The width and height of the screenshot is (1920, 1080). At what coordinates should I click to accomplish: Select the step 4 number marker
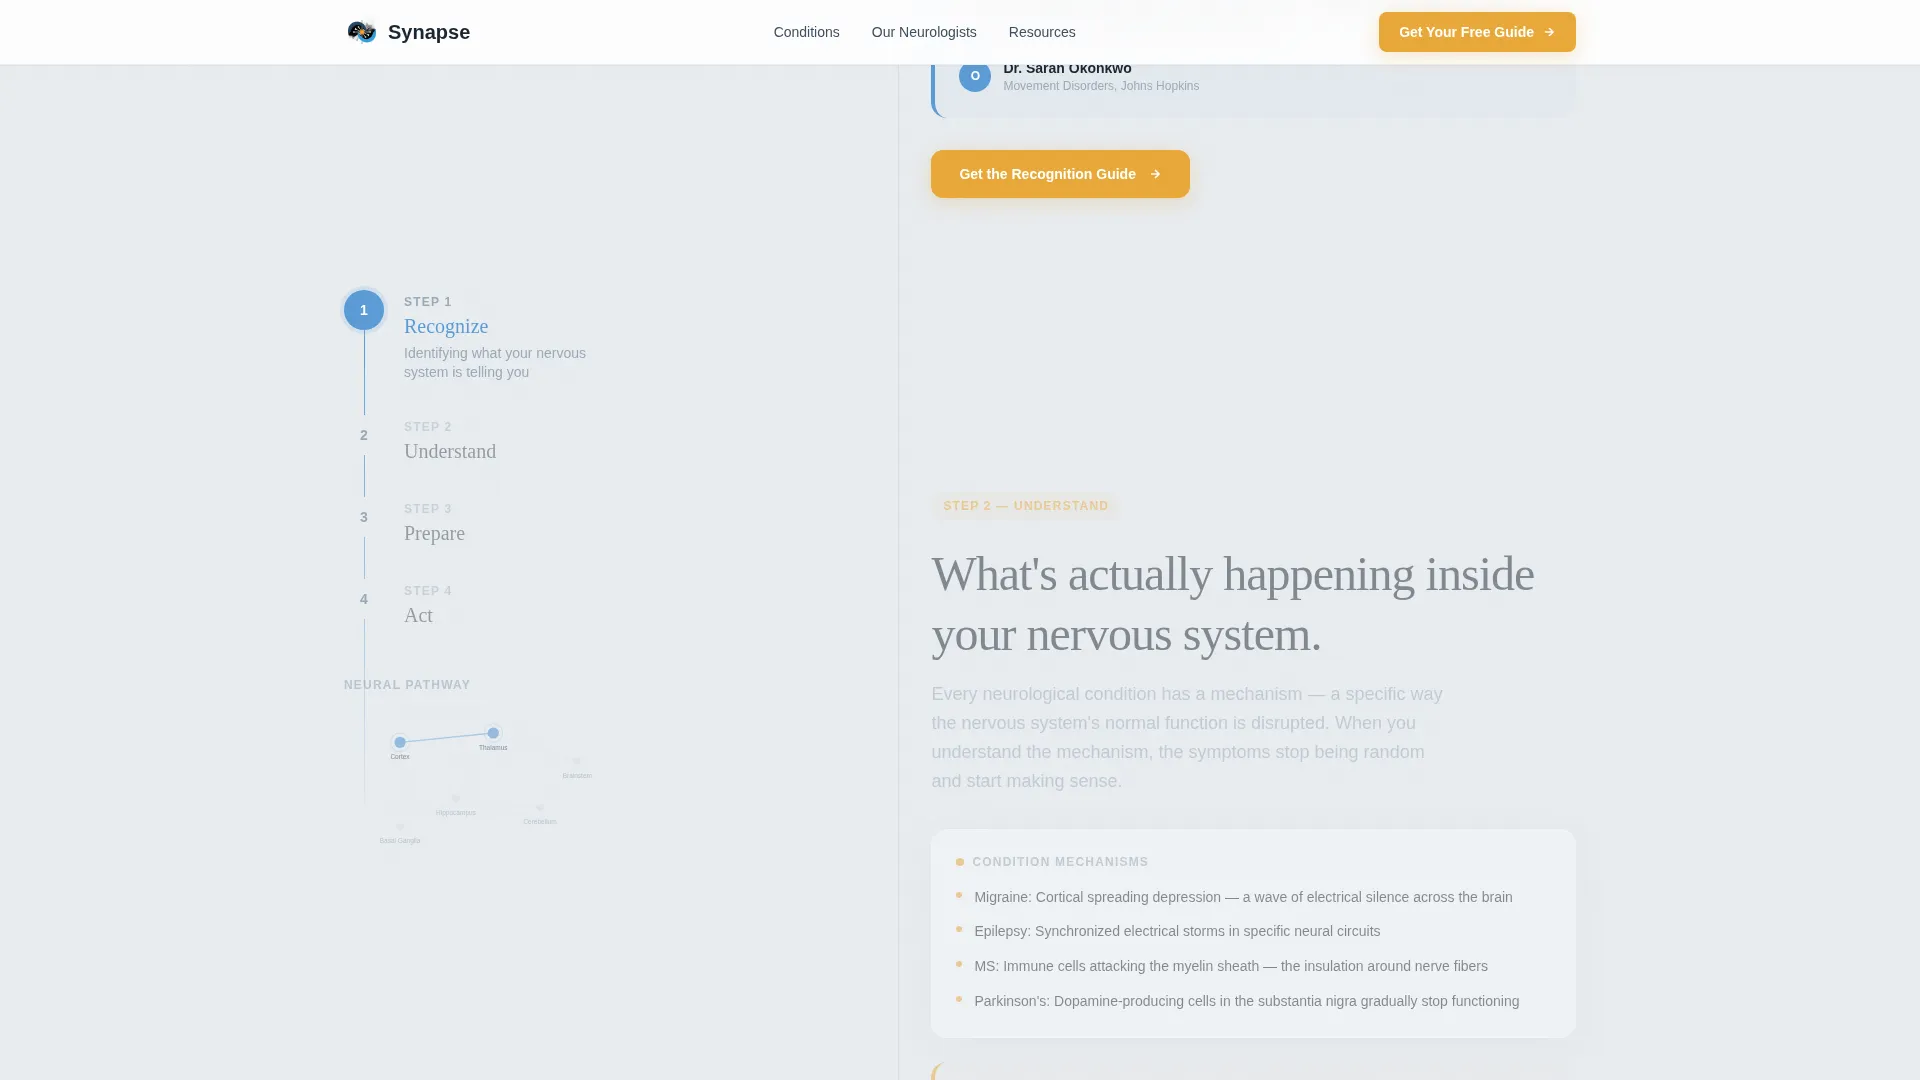click(364, 599)
